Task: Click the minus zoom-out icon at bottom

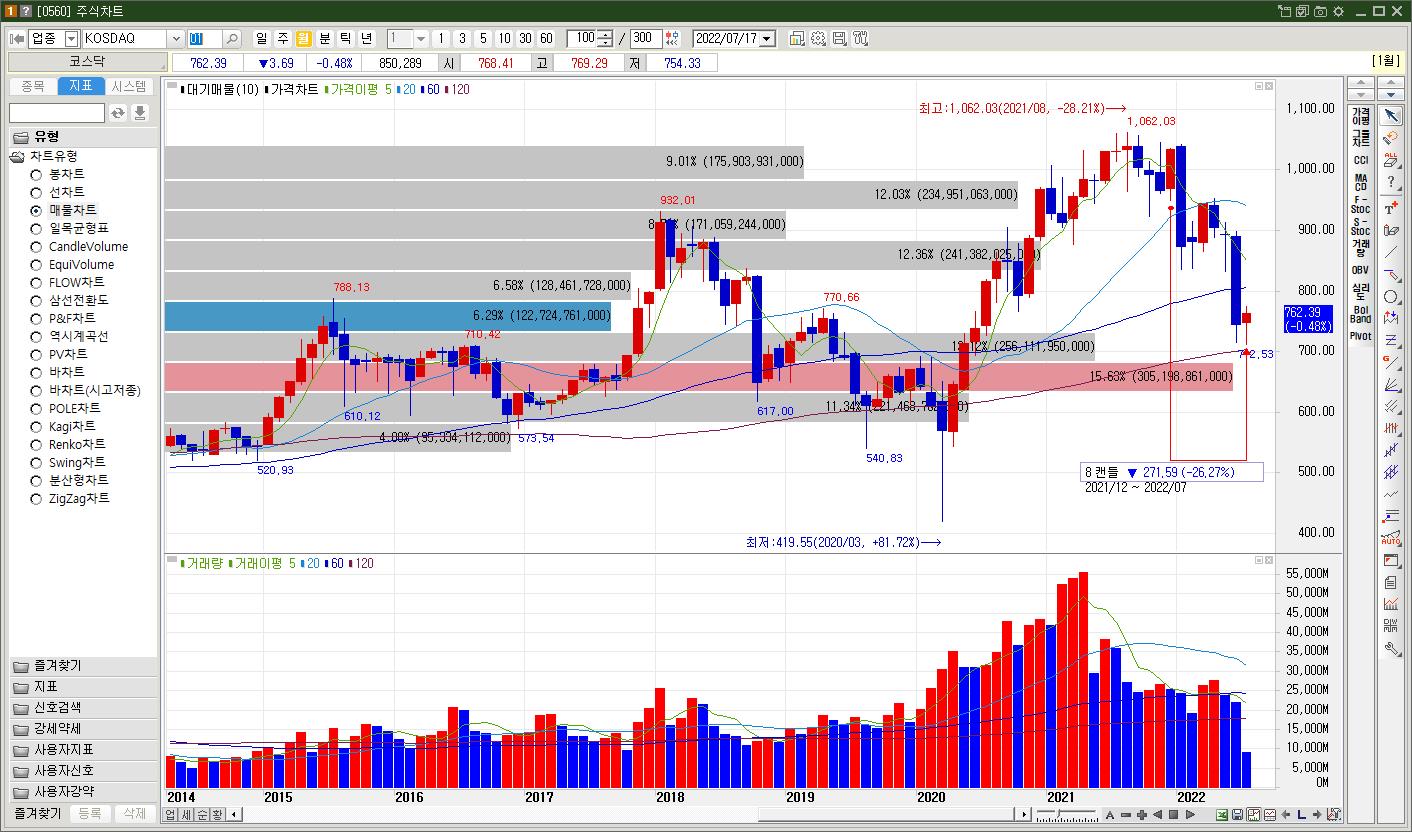Action: pos(1126,815)
